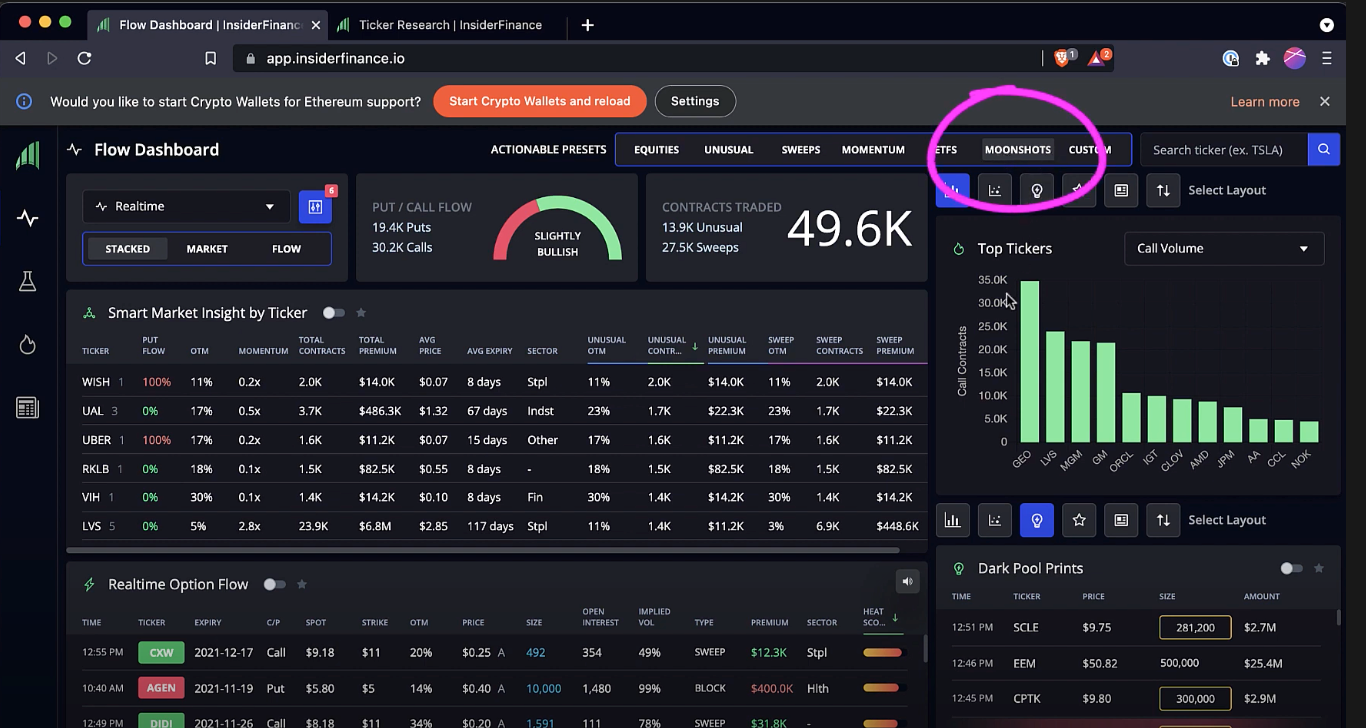
Task: Click the Slightly Bullish put/call gauge
Action: click(557, 228)
